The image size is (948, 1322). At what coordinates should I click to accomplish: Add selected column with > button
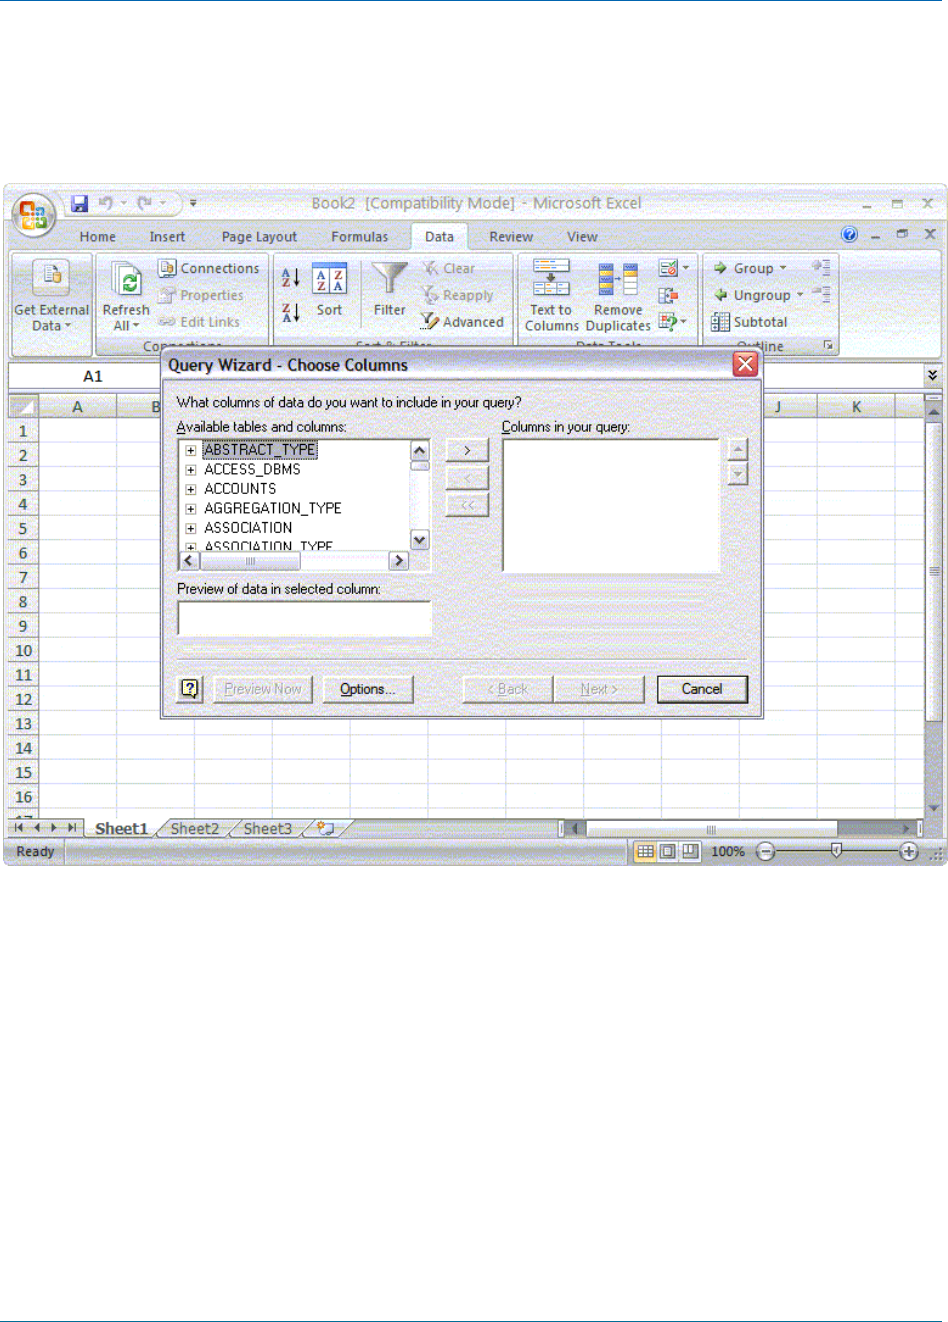pos(467,450)
